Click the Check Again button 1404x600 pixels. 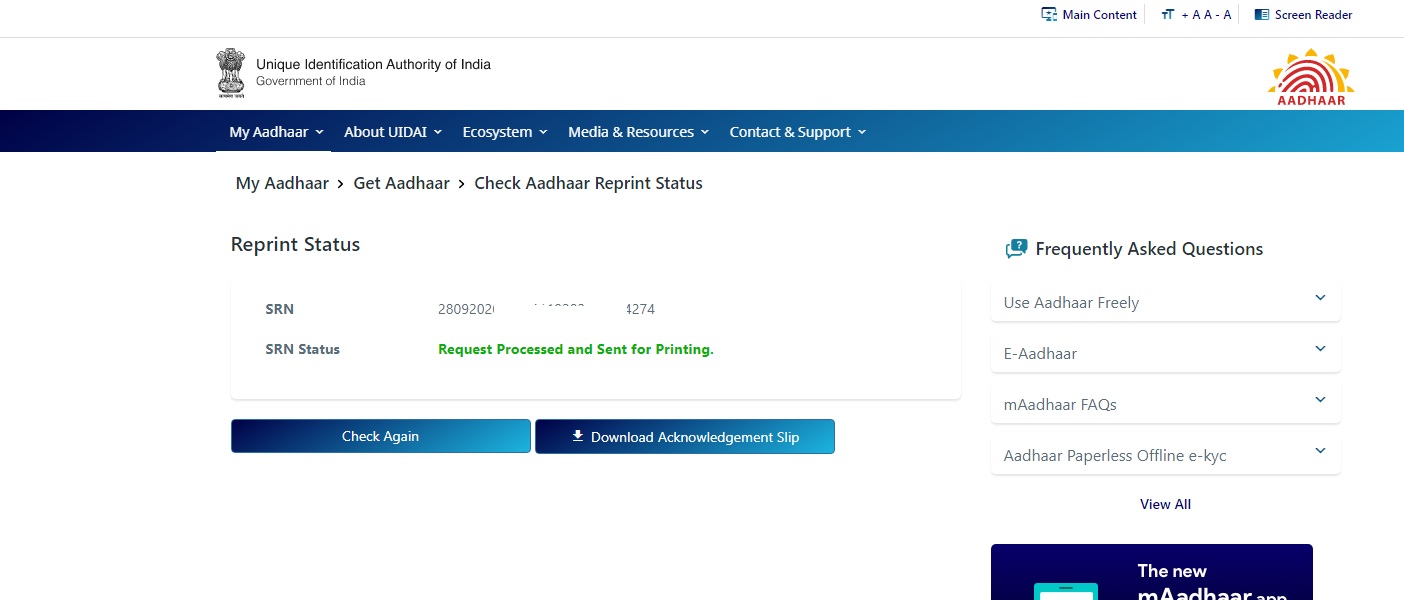tap(381, 436)
